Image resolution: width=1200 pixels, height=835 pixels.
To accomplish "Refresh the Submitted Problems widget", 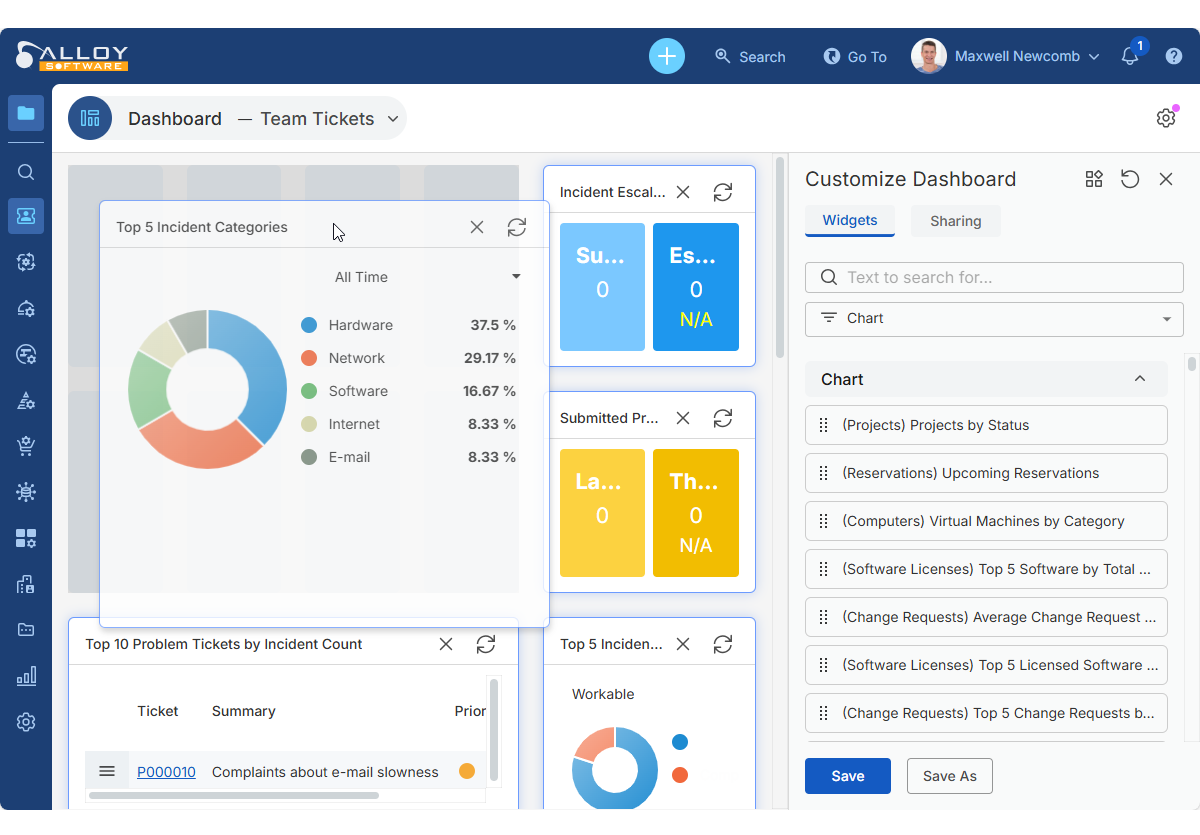I will click(723, 418).
